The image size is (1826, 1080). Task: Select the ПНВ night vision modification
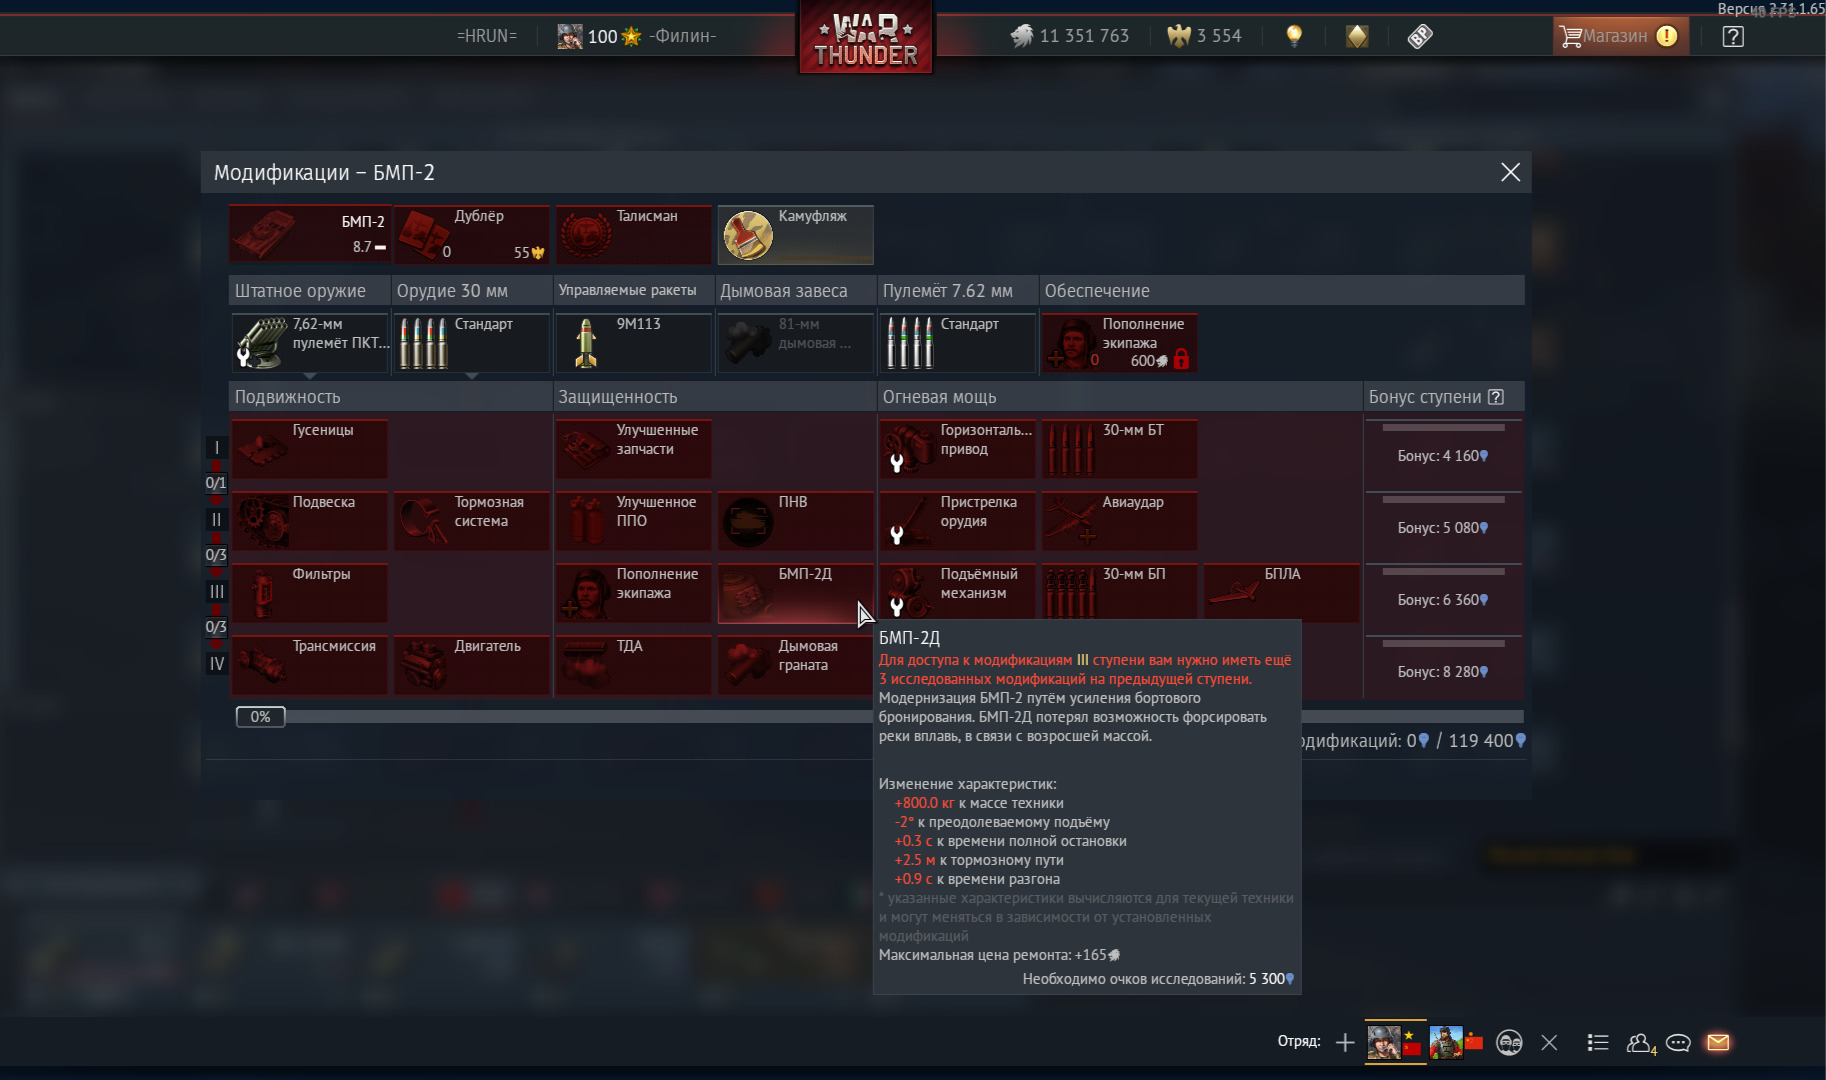click(796, 521)
